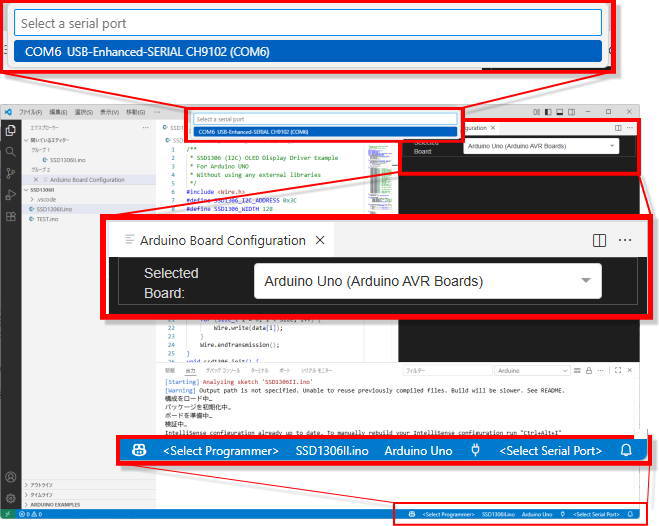Screen dimensions: 659x526
Task: Click the Manage gear icon in activity bar
Action: [x=10, y=498]
